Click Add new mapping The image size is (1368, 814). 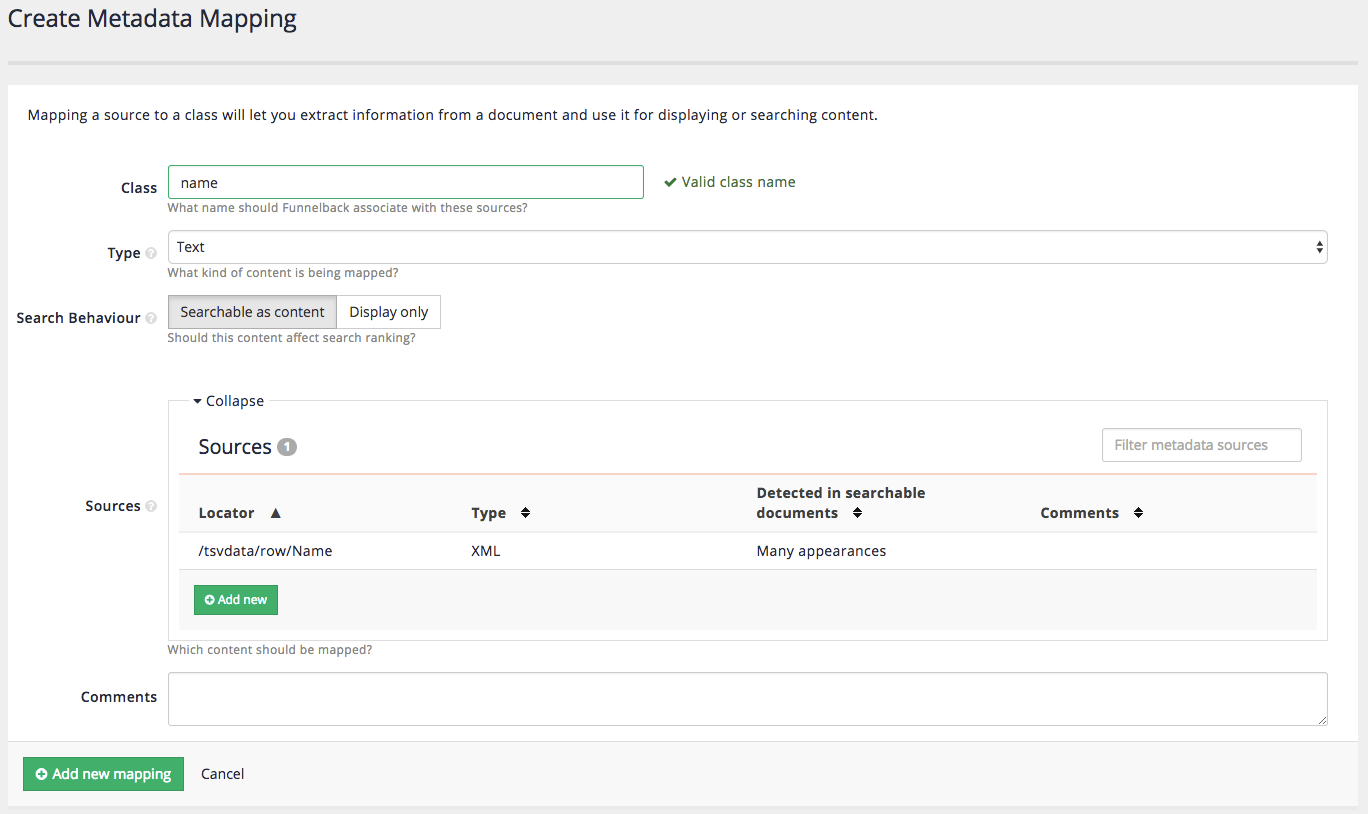pos(103,773)
